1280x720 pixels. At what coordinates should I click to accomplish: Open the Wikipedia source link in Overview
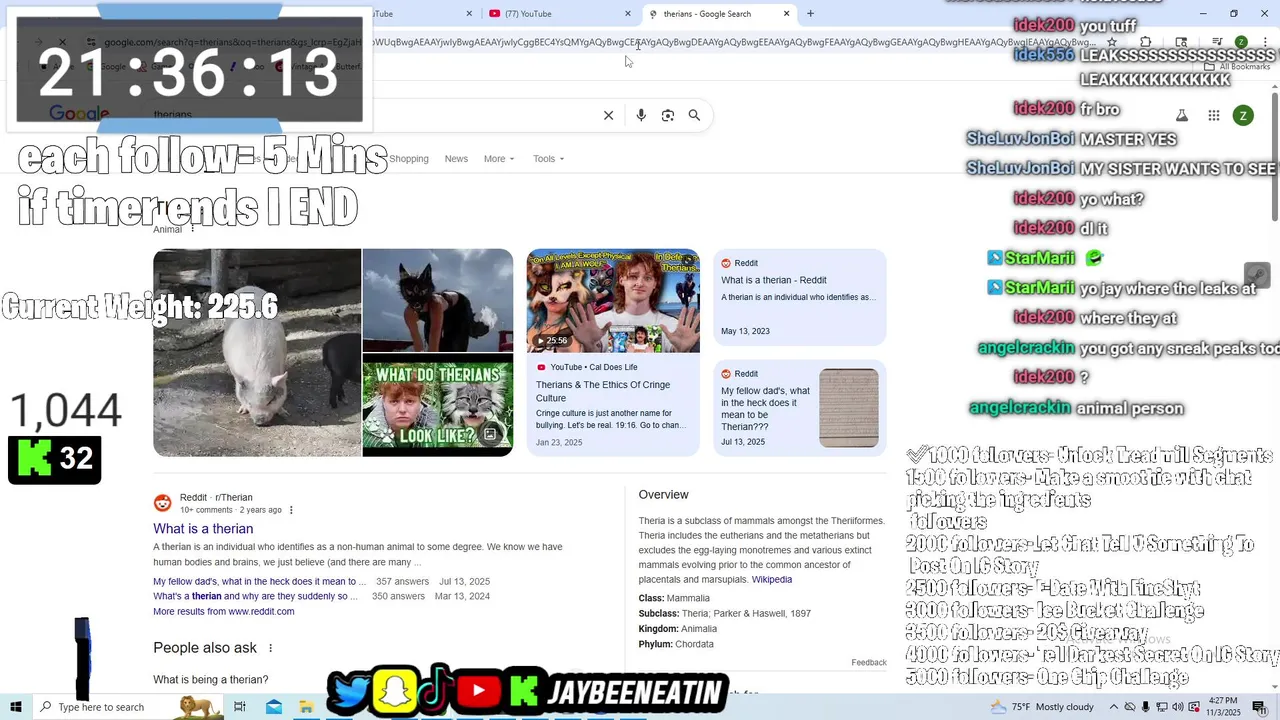(x=772, y=580)
